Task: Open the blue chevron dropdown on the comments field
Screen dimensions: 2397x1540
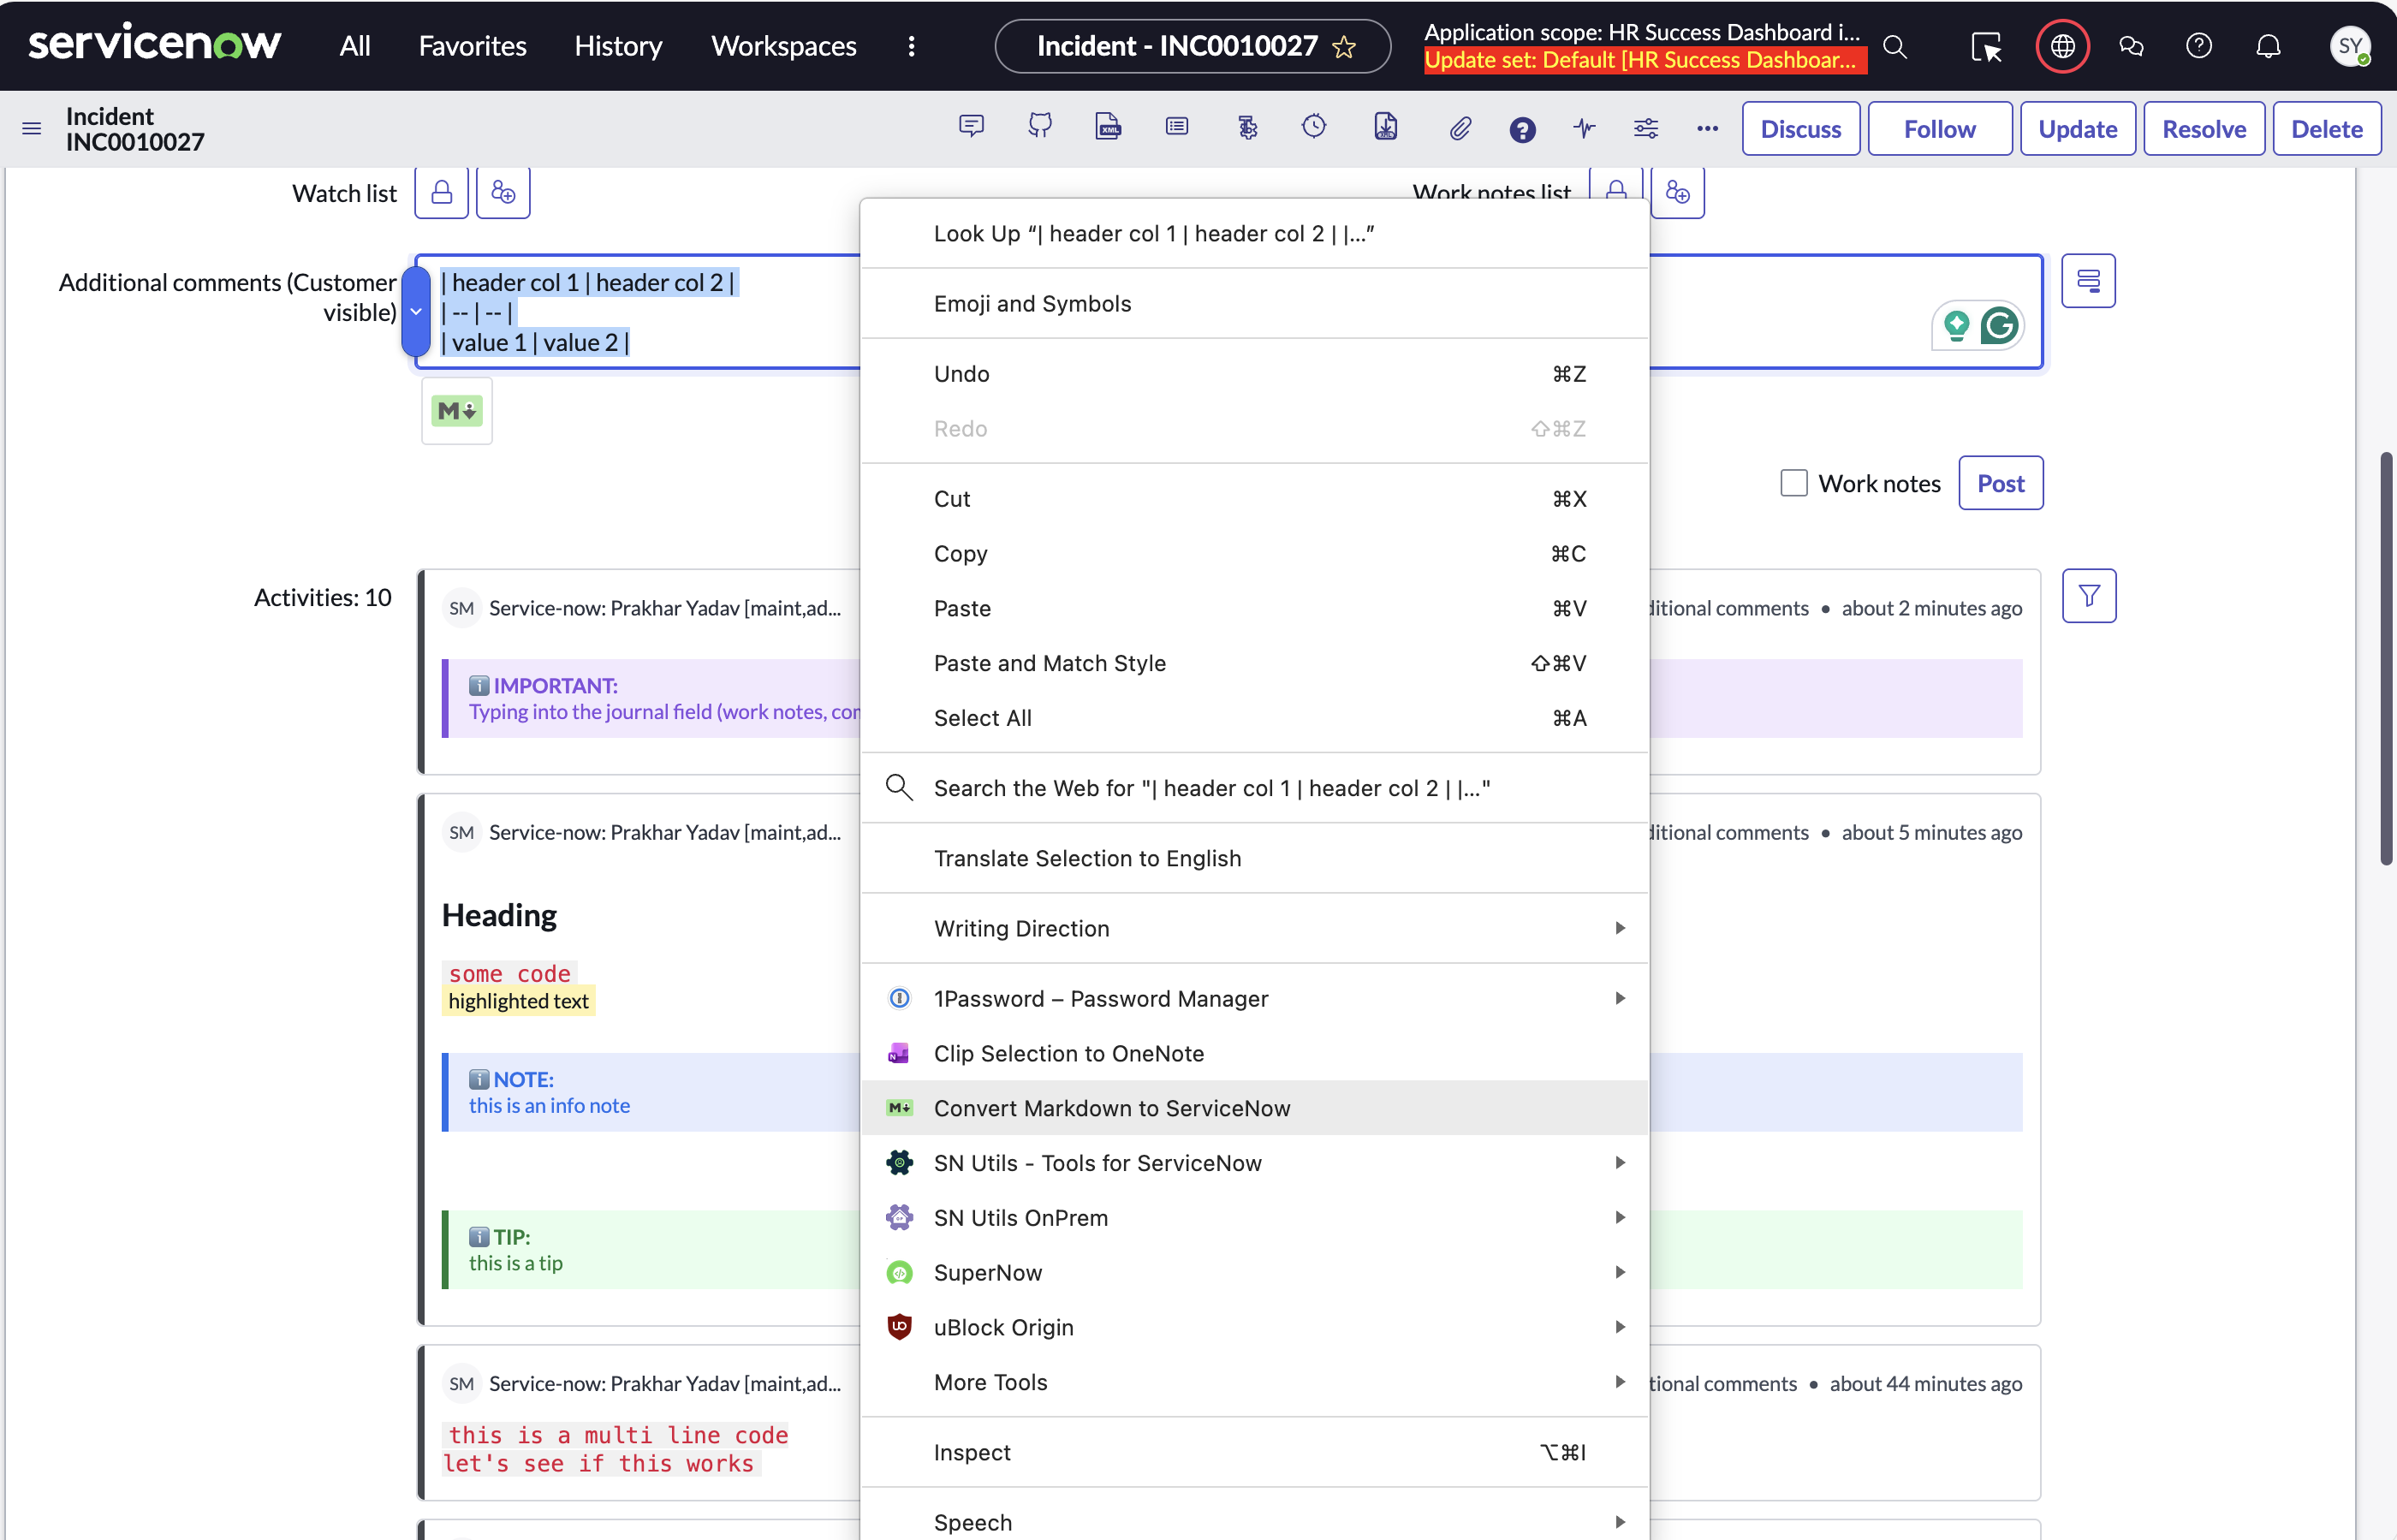Action: (x=416, y=311)
